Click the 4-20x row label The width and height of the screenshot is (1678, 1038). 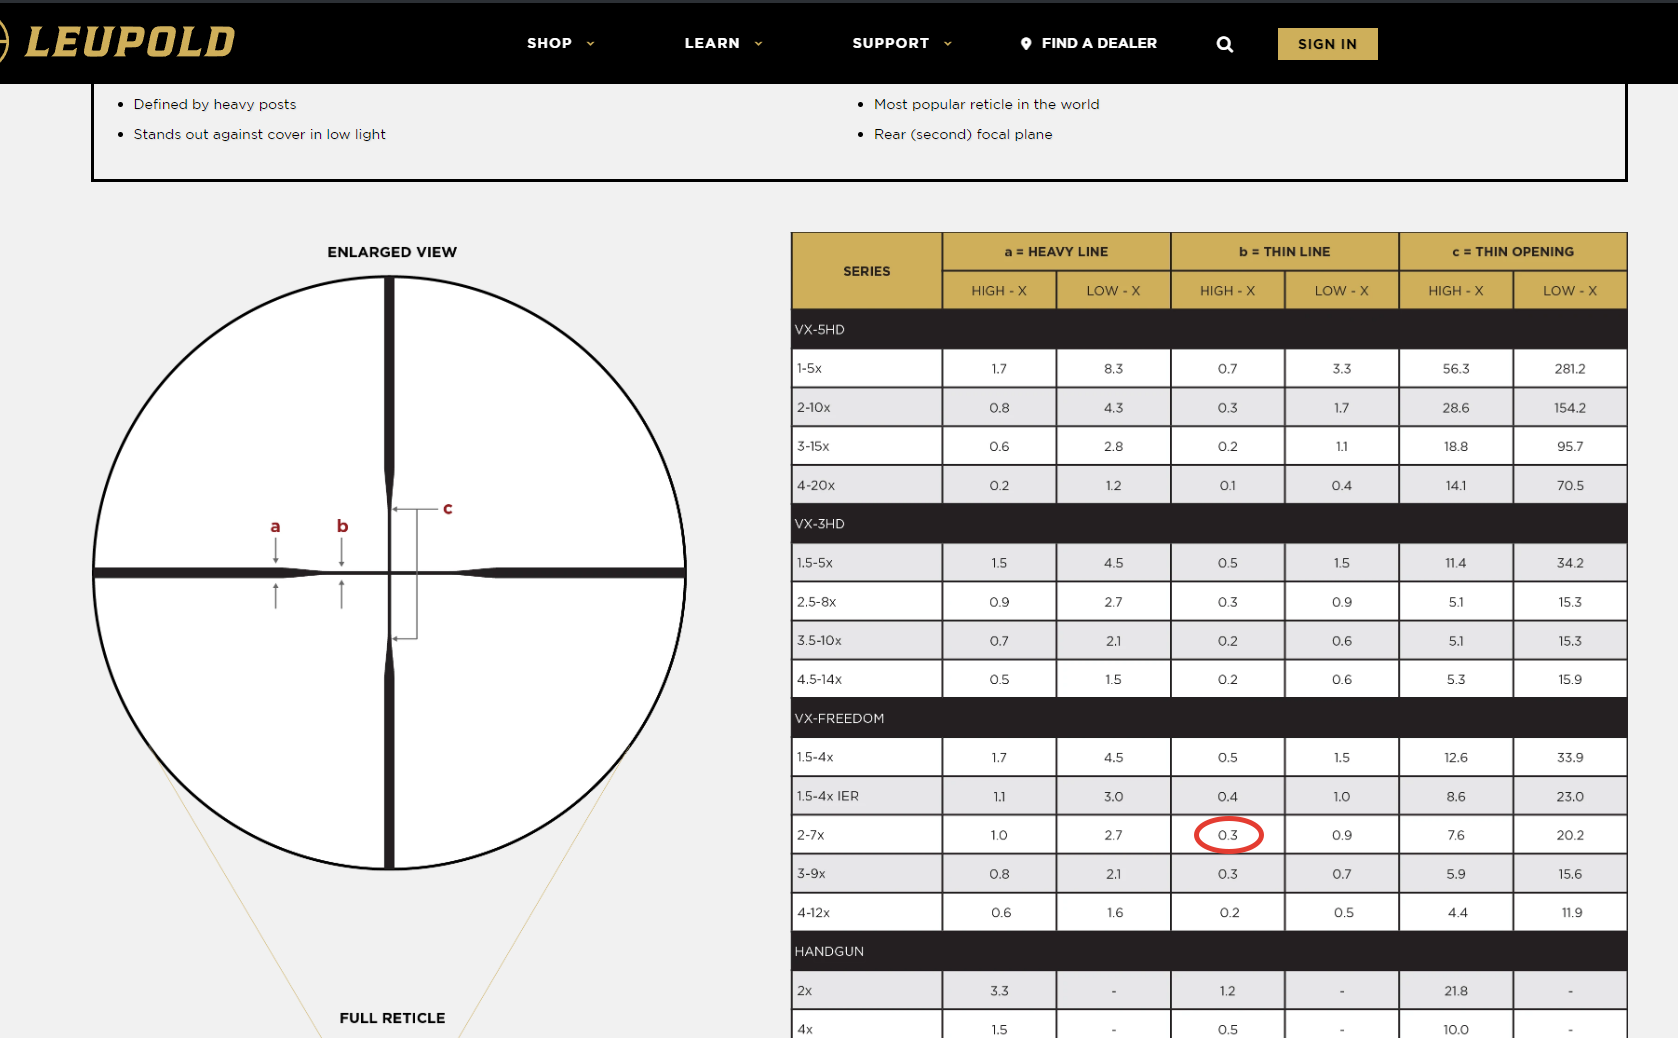click(816, 485)
